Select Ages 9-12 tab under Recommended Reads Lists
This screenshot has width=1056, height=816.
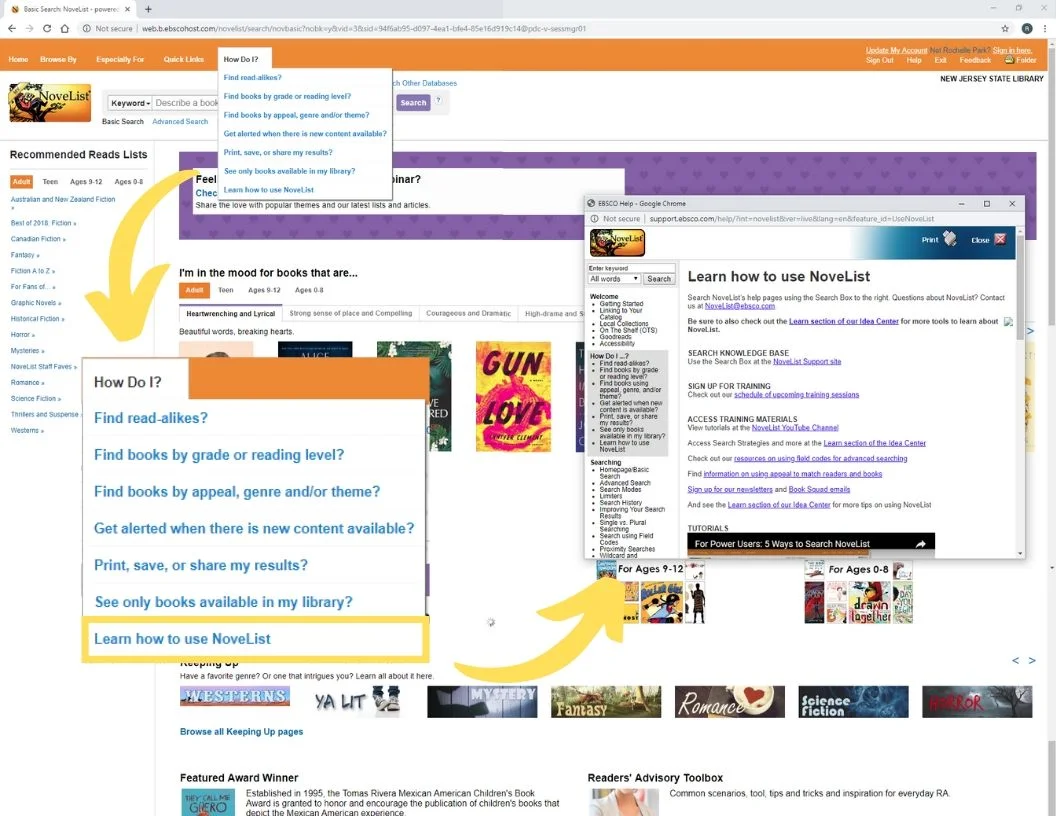86,182
